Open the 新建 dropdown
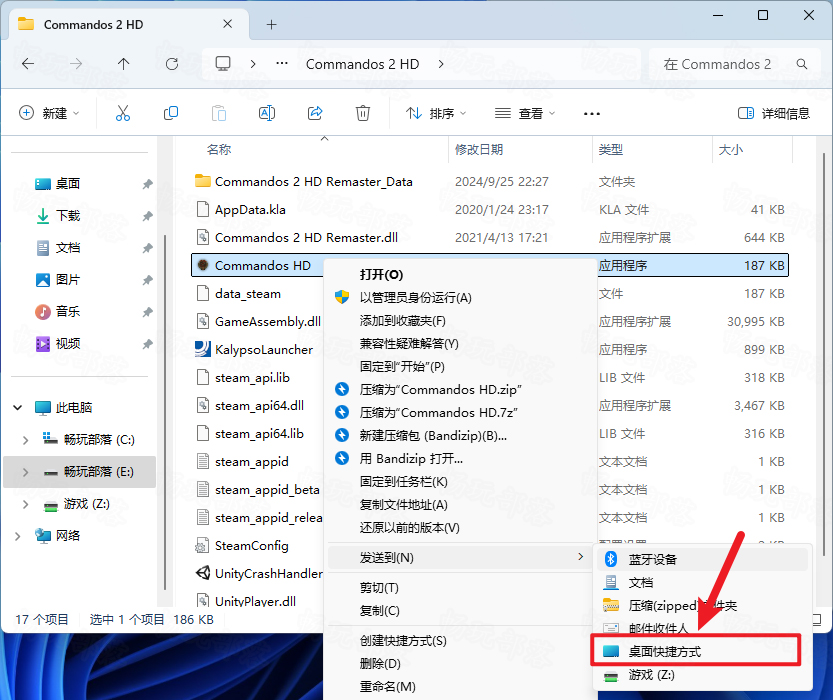833x700 pixels. click(x=49, y=113)
